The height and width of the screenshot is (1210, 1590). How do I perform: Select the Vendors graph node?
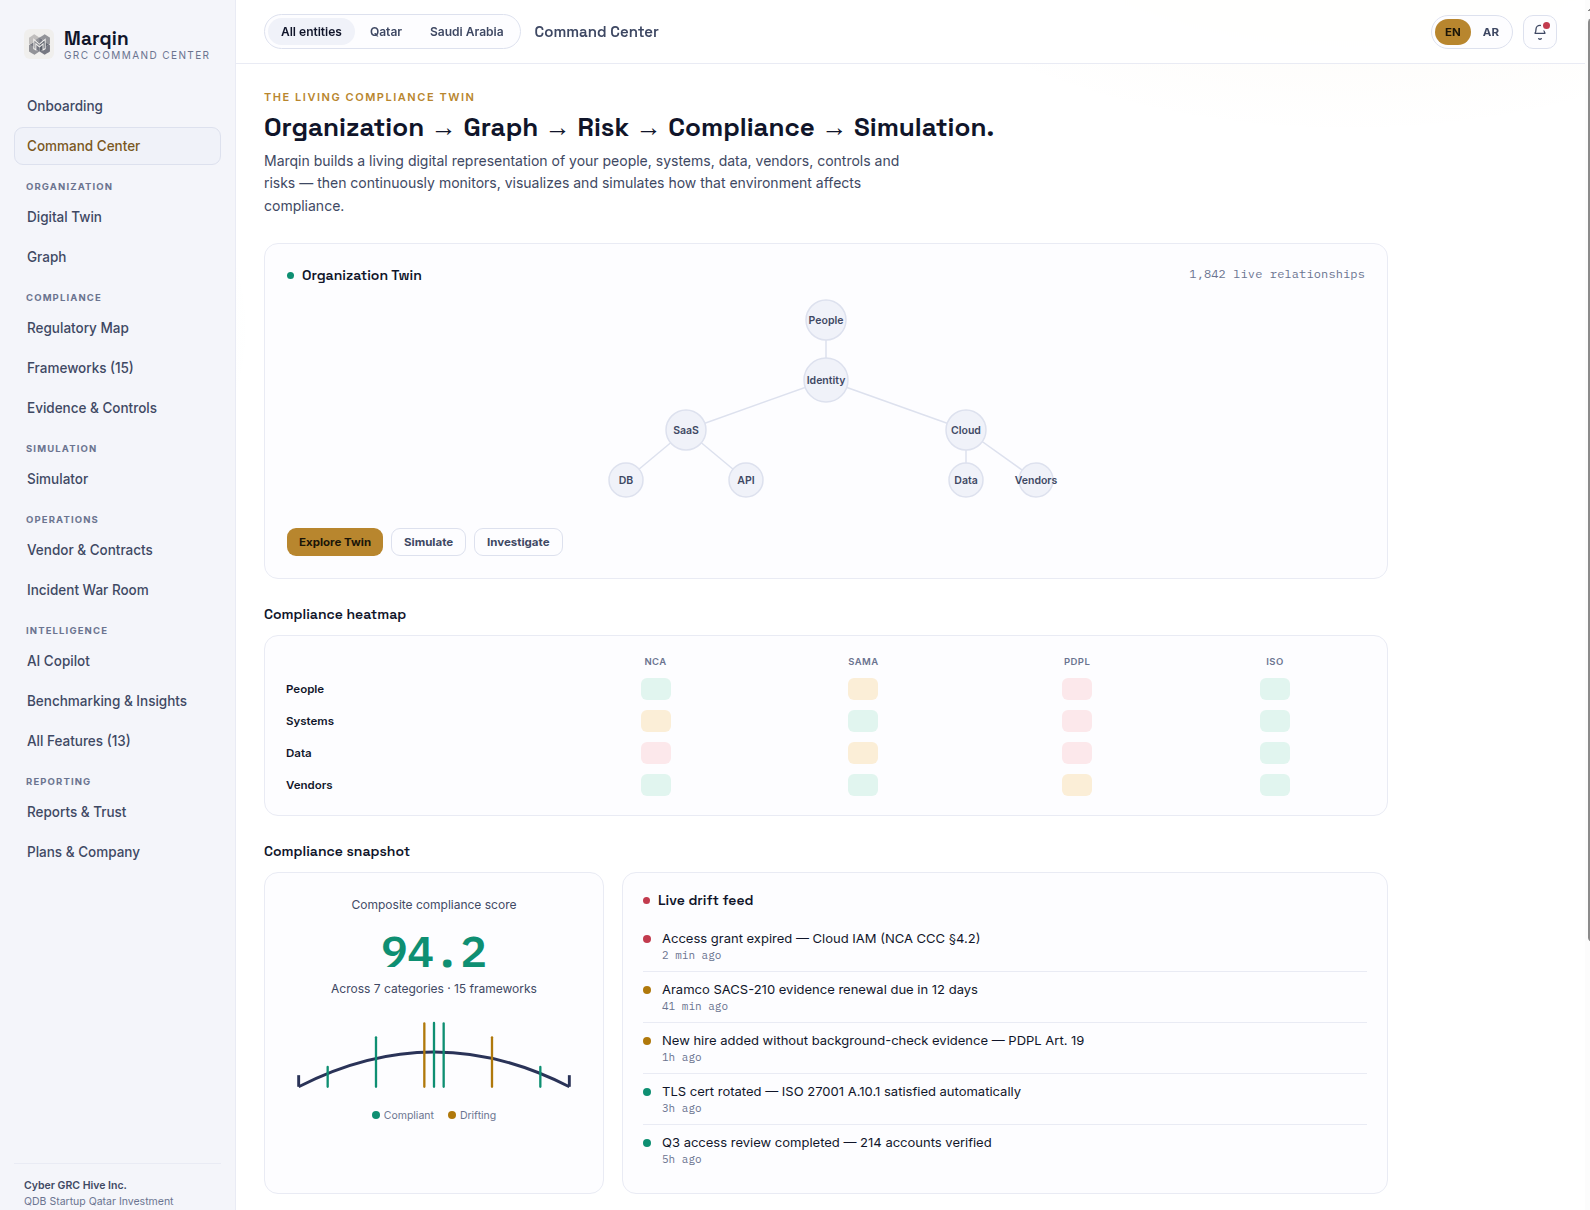[1036, 480]
